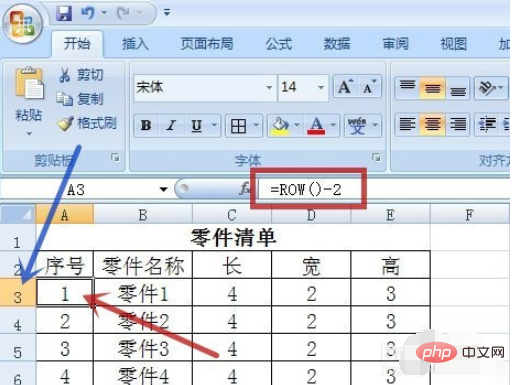Click the Select All corner button

[18, 214]
